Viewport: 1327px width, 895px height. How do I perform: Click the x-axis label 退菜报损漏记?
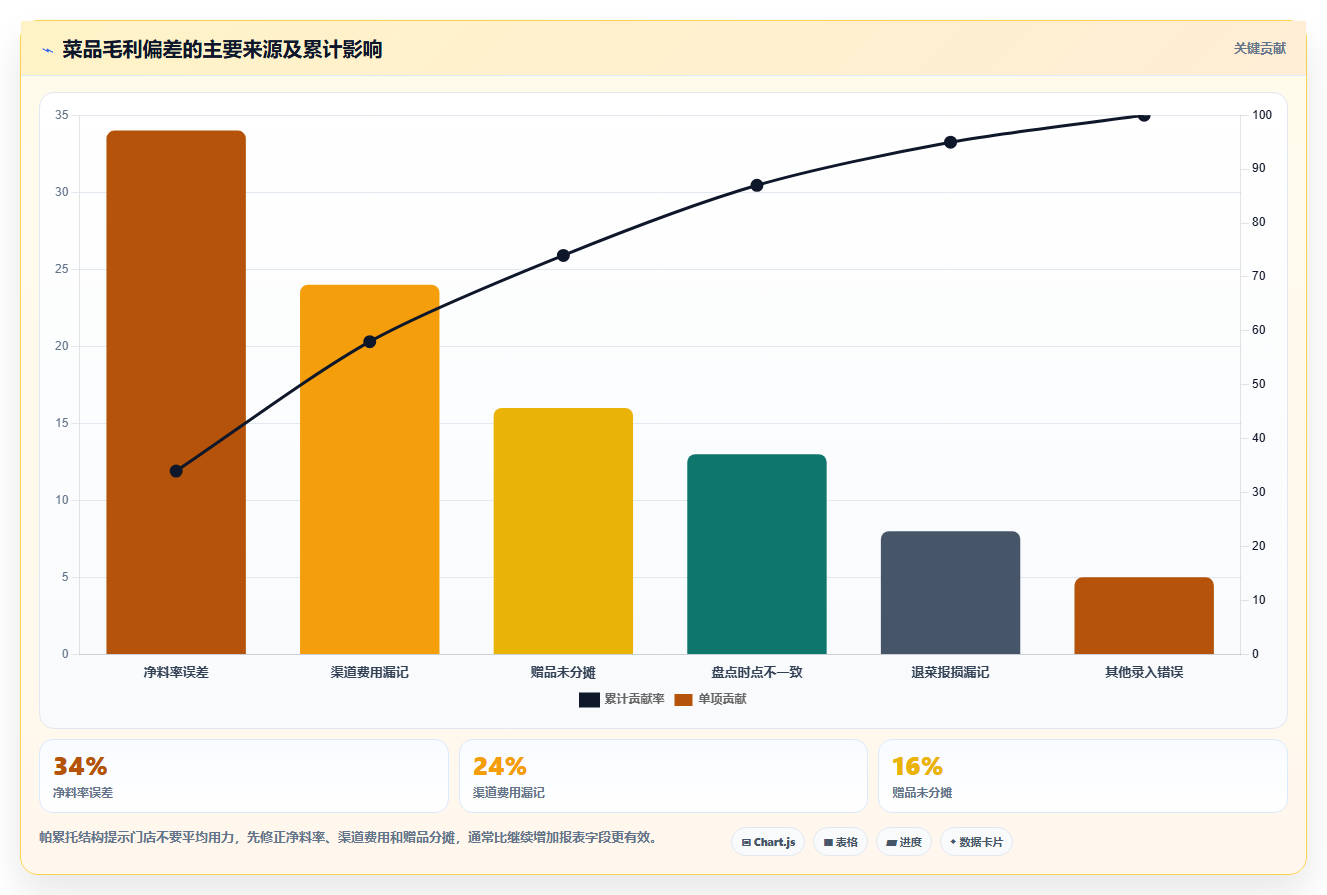point(950,672)
